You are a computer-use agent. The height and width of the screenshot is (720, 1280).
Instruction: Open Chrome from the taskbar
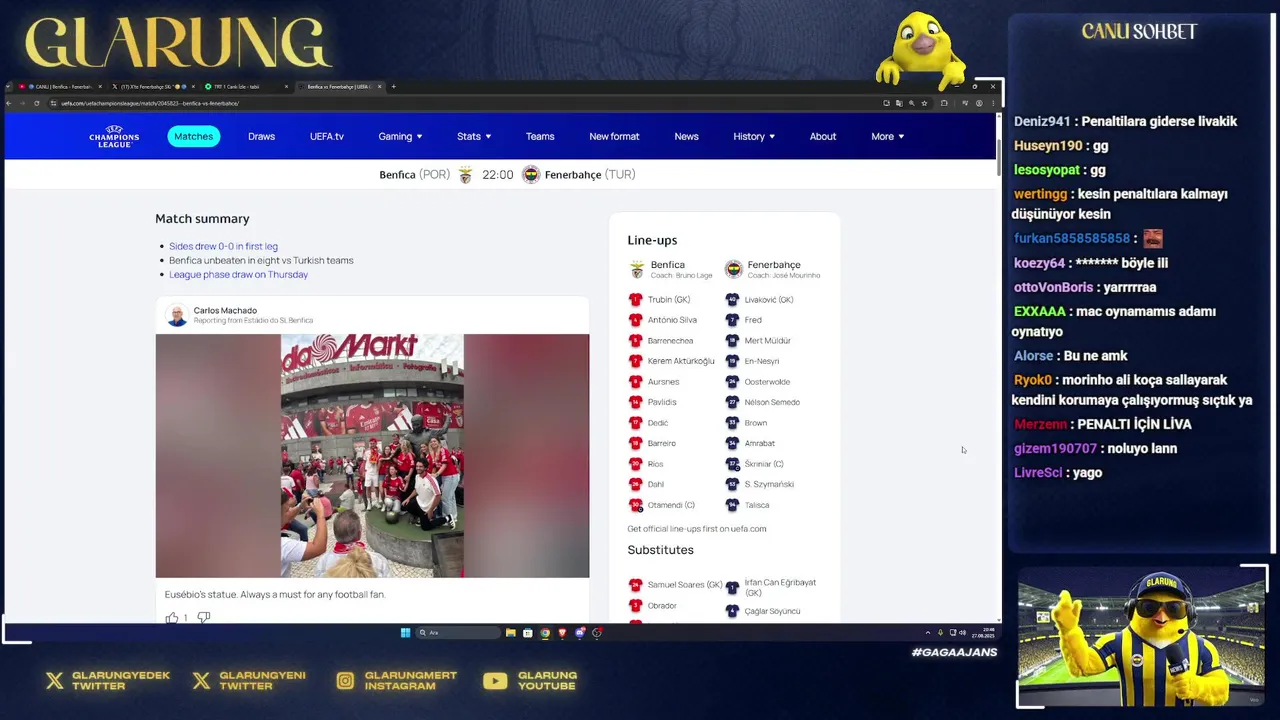(x=545, y=633)
